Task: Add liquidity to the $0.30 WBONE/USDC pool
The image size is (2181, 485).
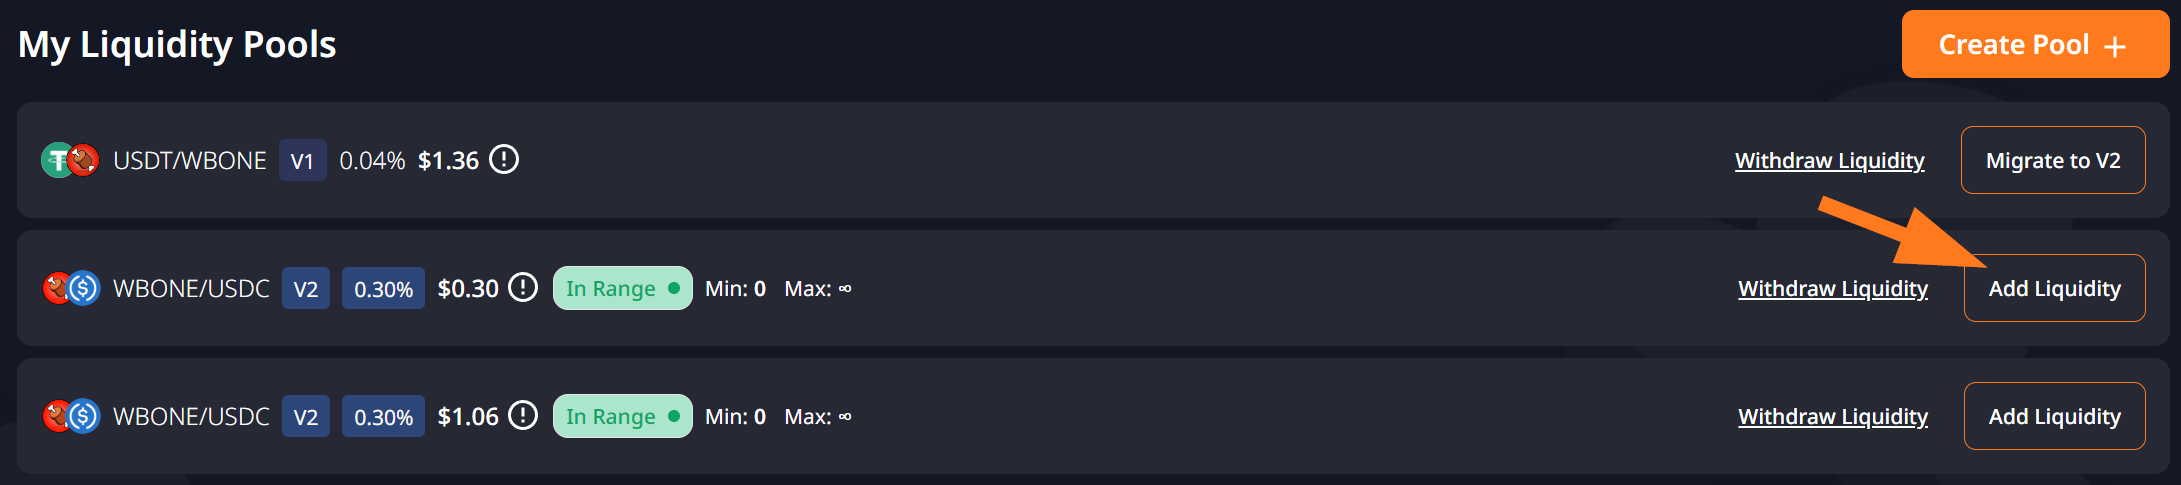Action: click(2054, 288)
